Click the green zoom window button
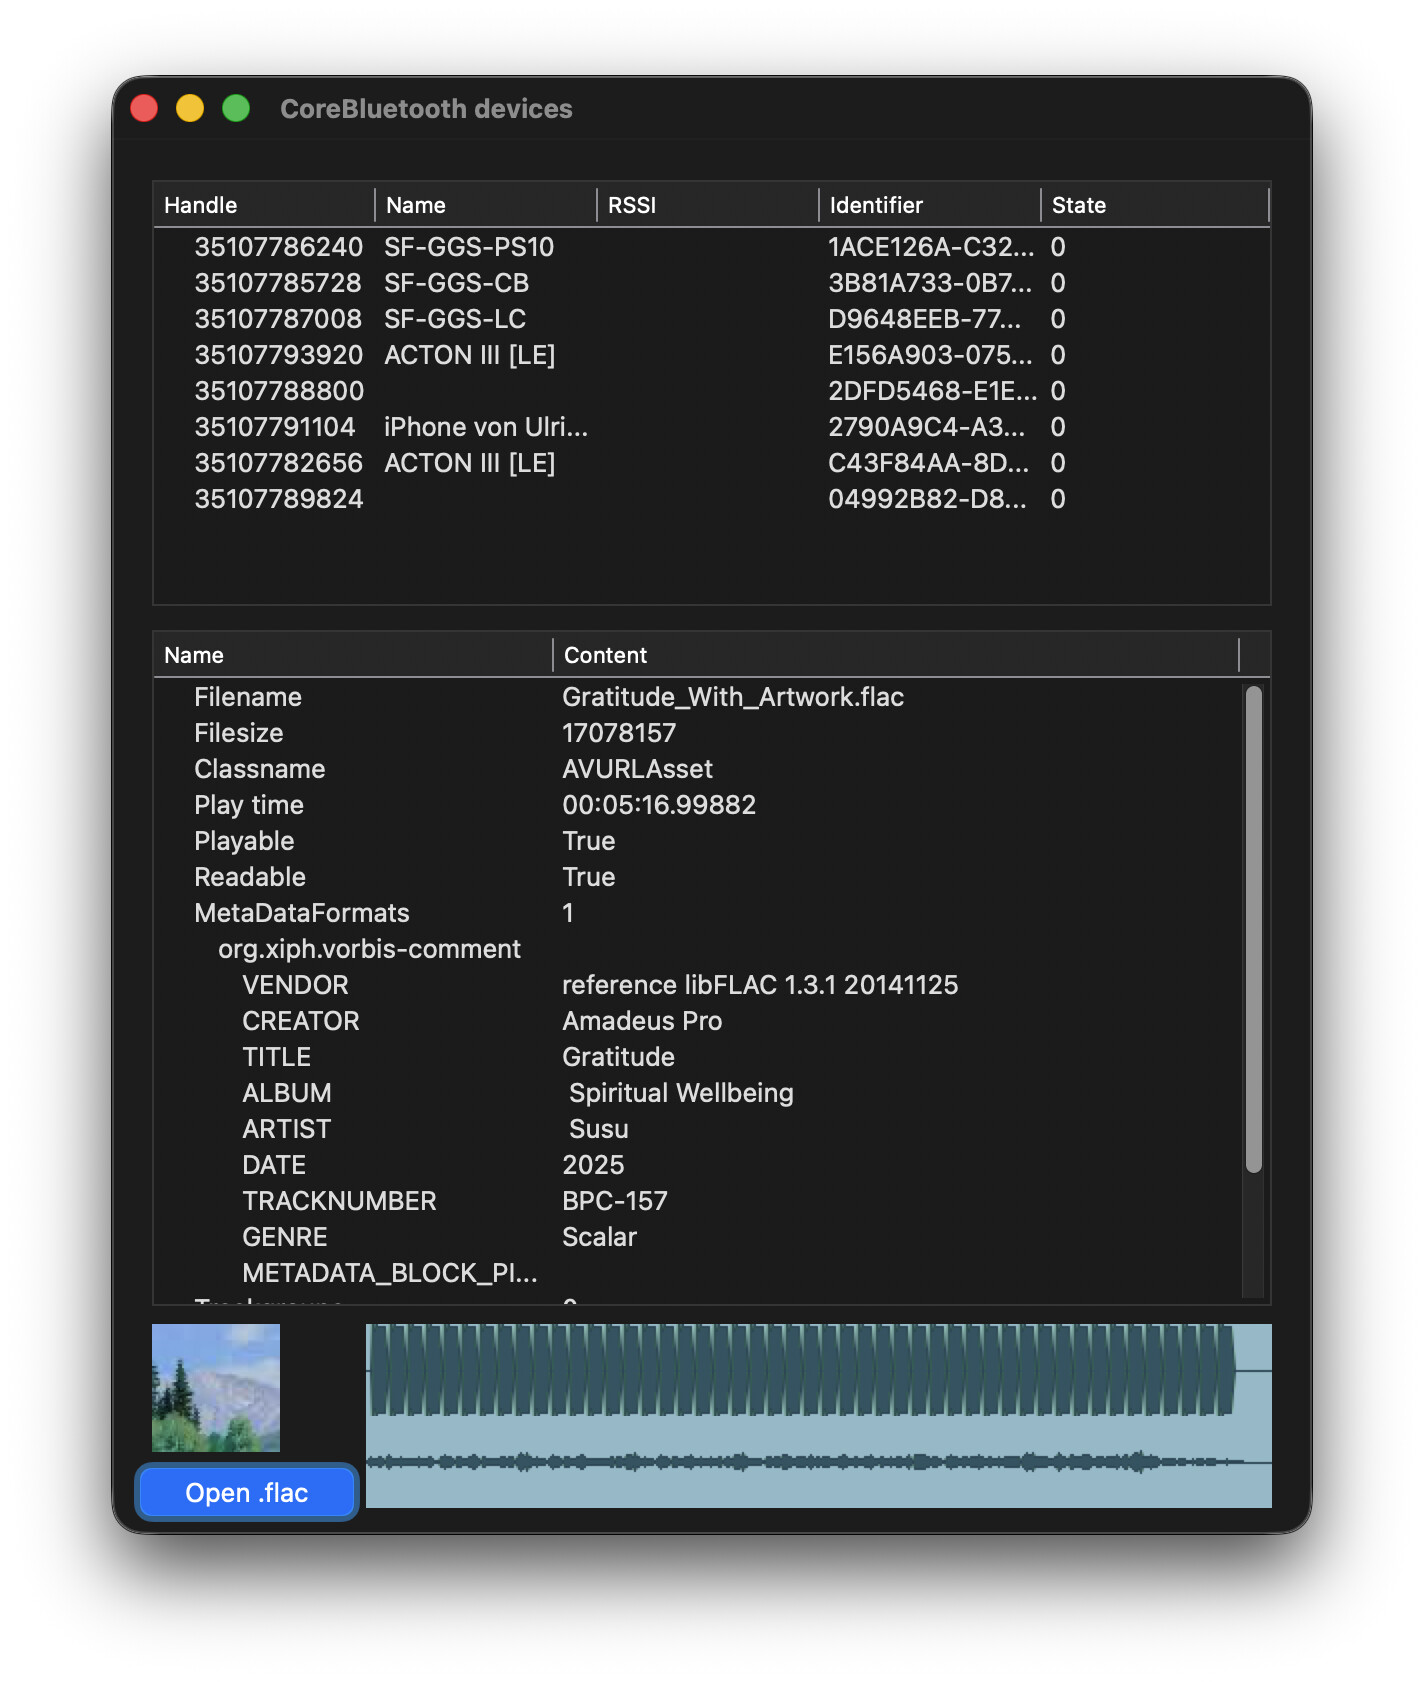 [236, 108]
